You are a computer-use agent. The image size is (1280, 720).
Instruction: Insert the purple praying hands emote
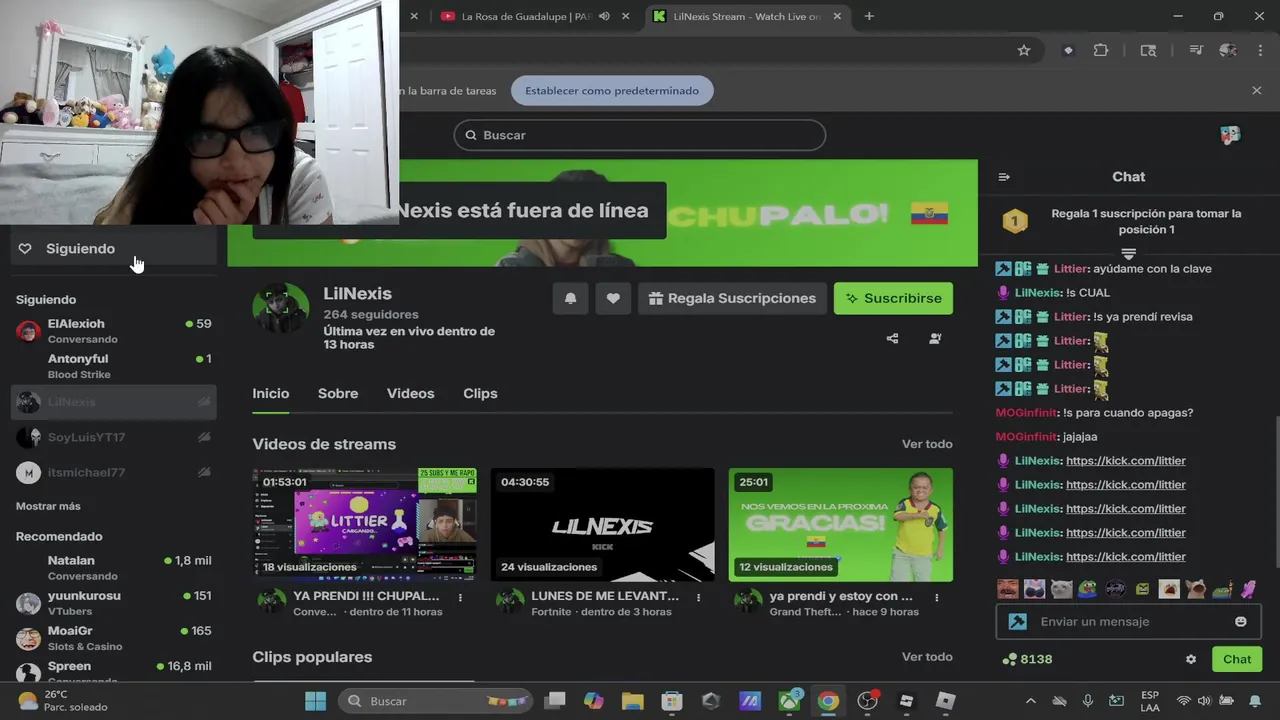tap(1248, 589)
